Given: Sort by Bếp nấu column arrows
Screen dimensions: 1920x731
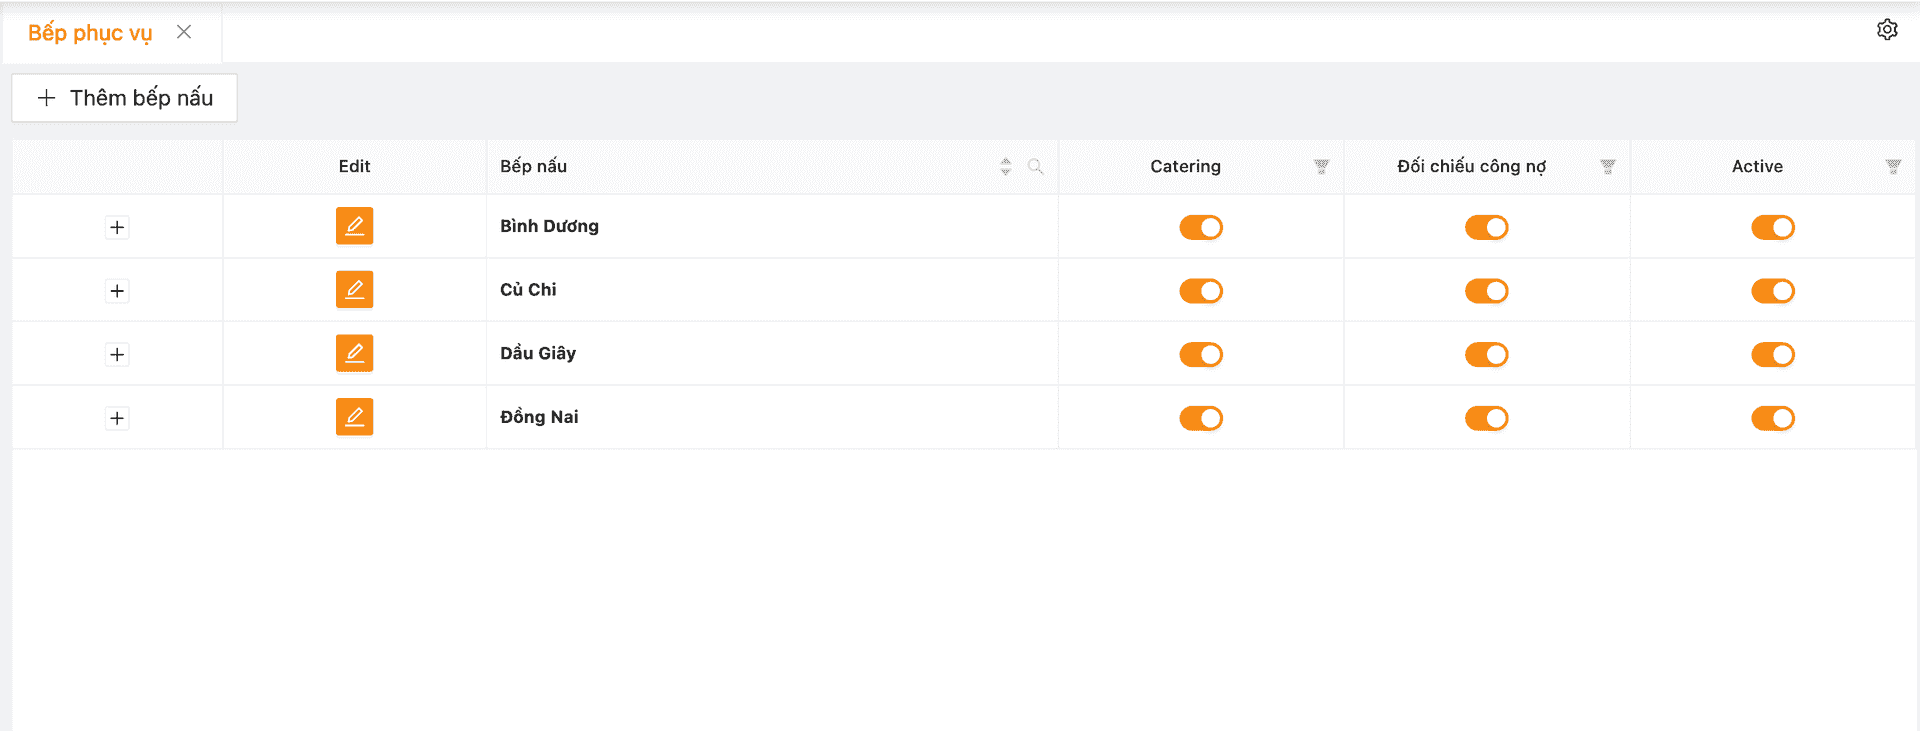Looking at the screenshot, I should [1005, 167].
